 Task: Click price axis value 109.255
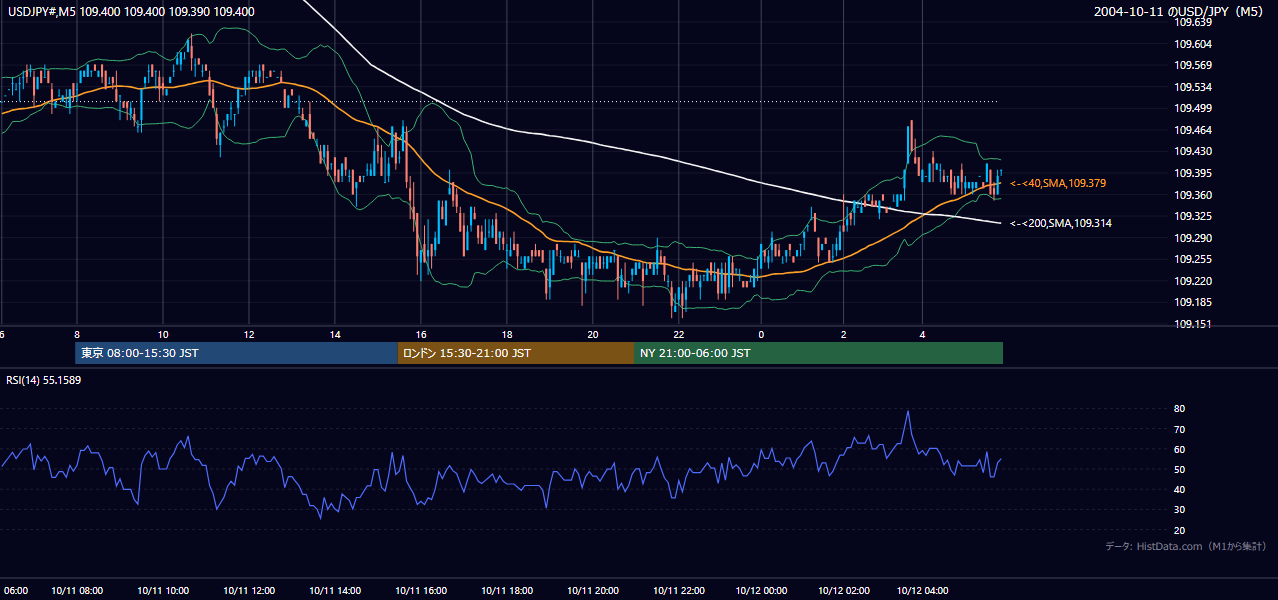1194,259
